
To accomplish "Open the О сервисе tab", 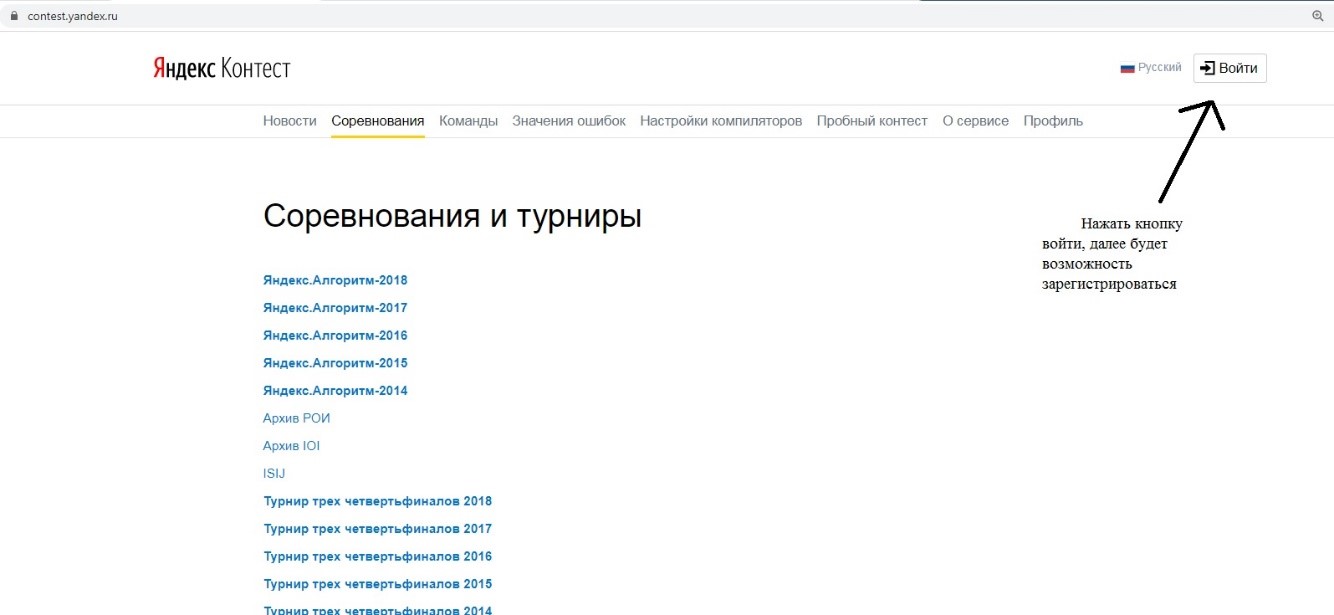I will coord(976,121).
